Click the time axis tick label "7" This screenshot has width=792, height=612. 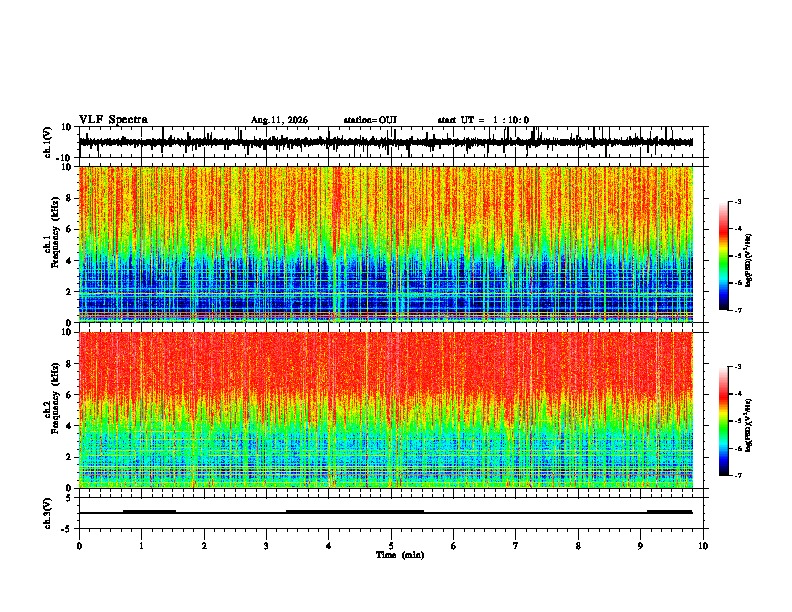pos(516,546)
